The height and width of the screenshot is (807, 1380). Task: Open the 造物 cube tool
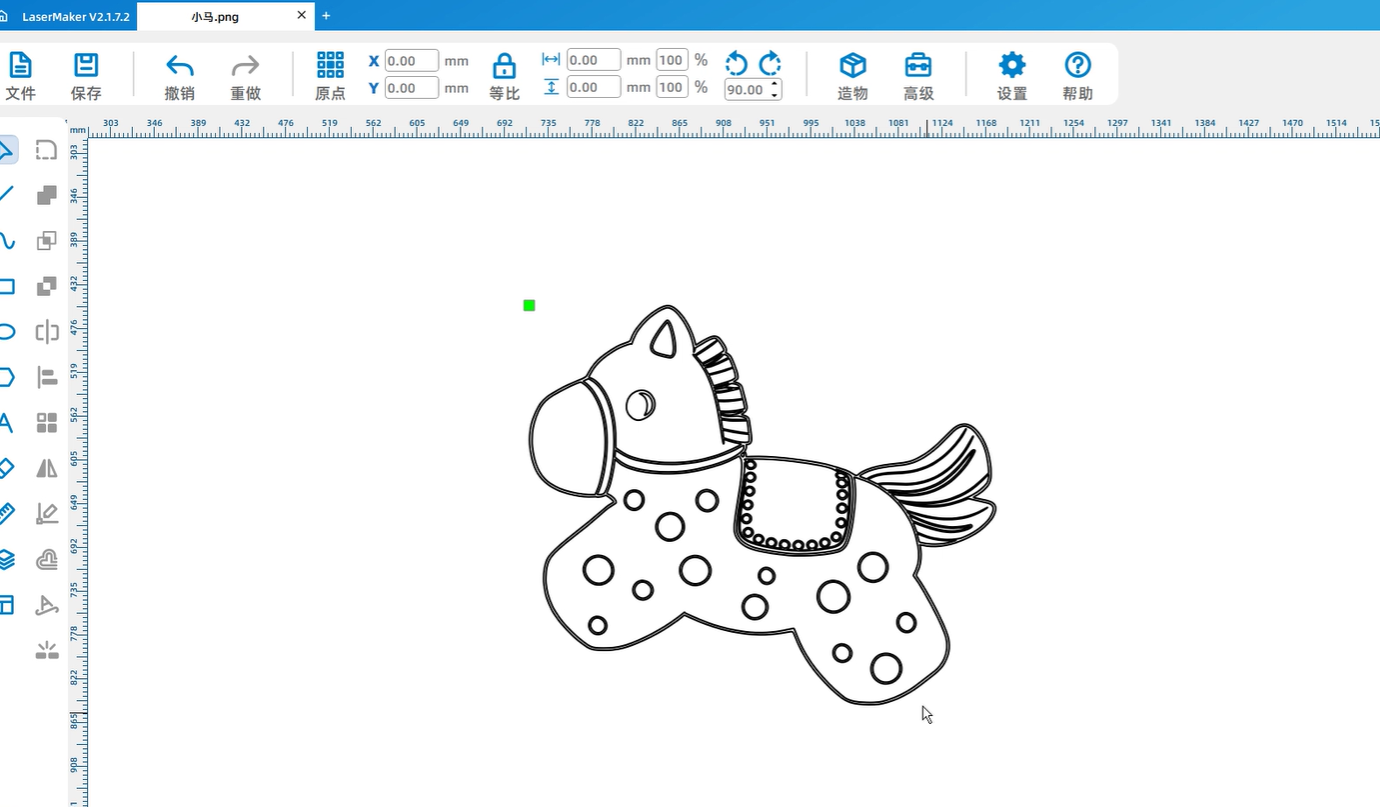(852, 76)
